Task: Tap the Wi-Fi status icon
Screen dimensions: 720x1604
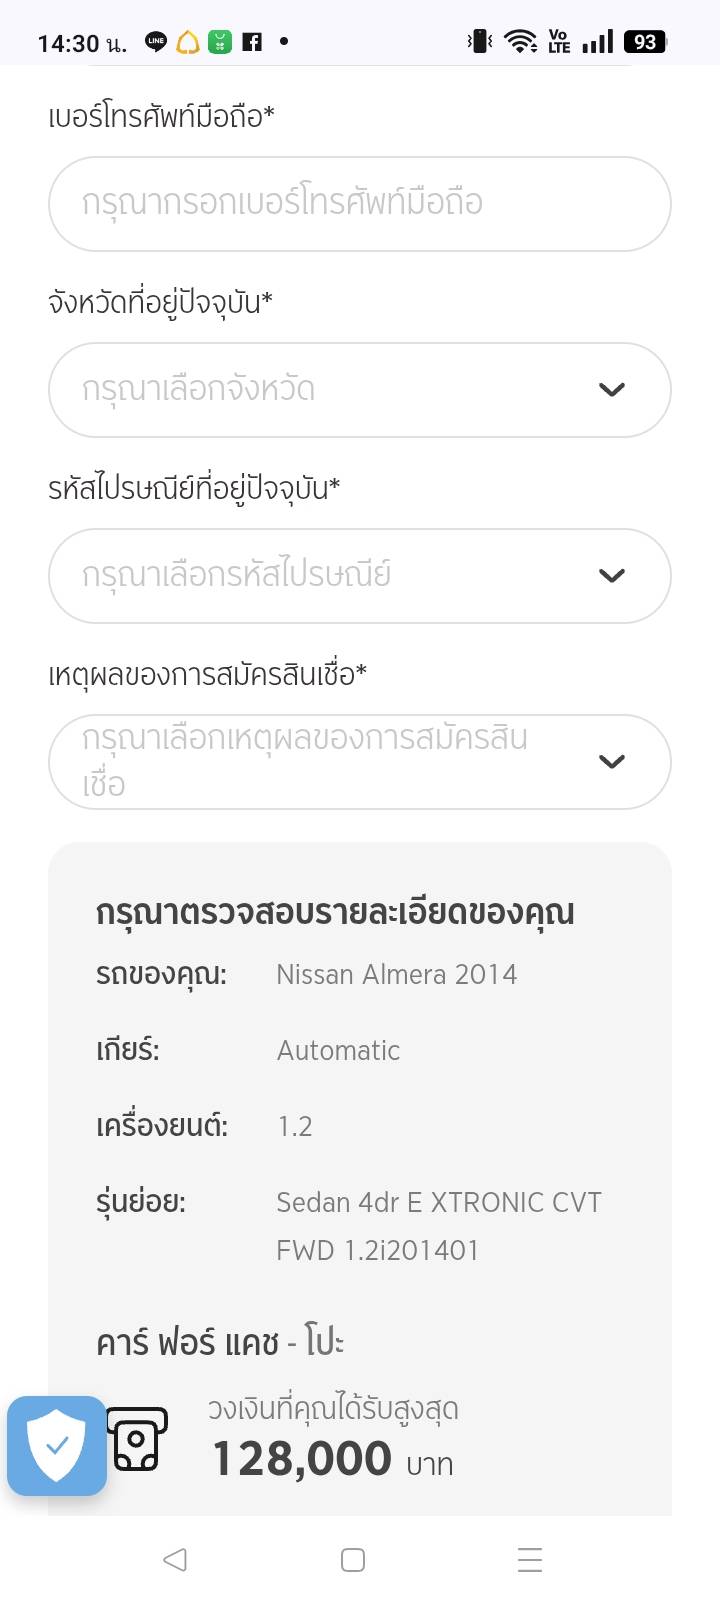Action: pos(520,42)
